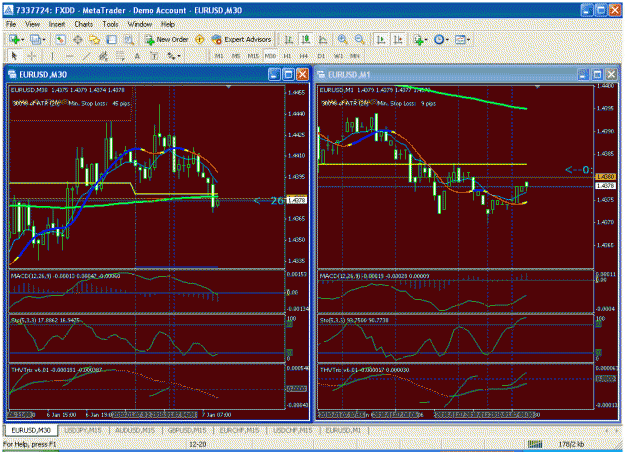
Task: Toggle Auto Scroll chart option
Action: tap(381, 39)
